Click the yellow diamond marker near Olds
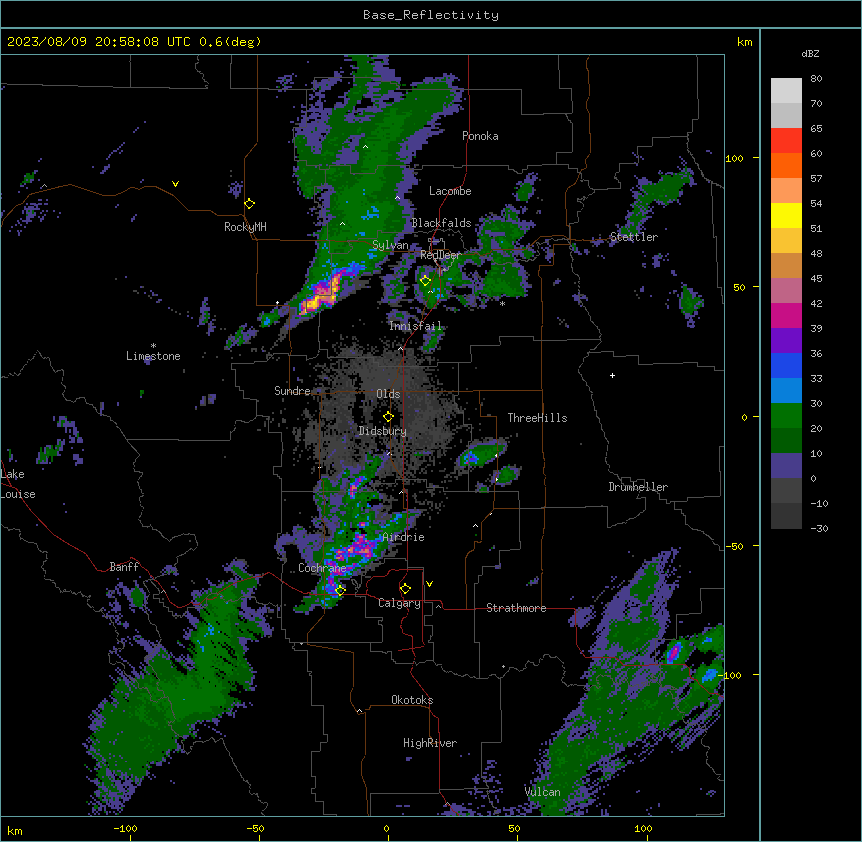 (389, 417)
